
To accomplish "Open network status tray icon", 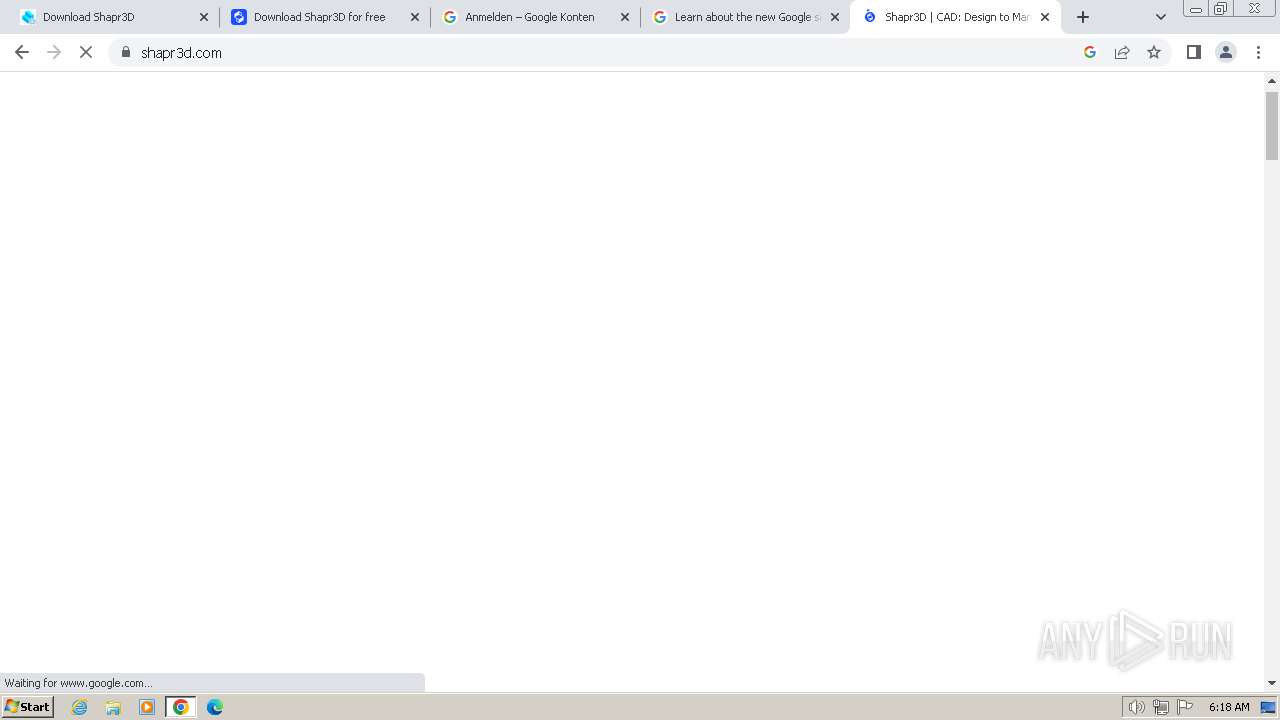I will [x=1160, y=707].
